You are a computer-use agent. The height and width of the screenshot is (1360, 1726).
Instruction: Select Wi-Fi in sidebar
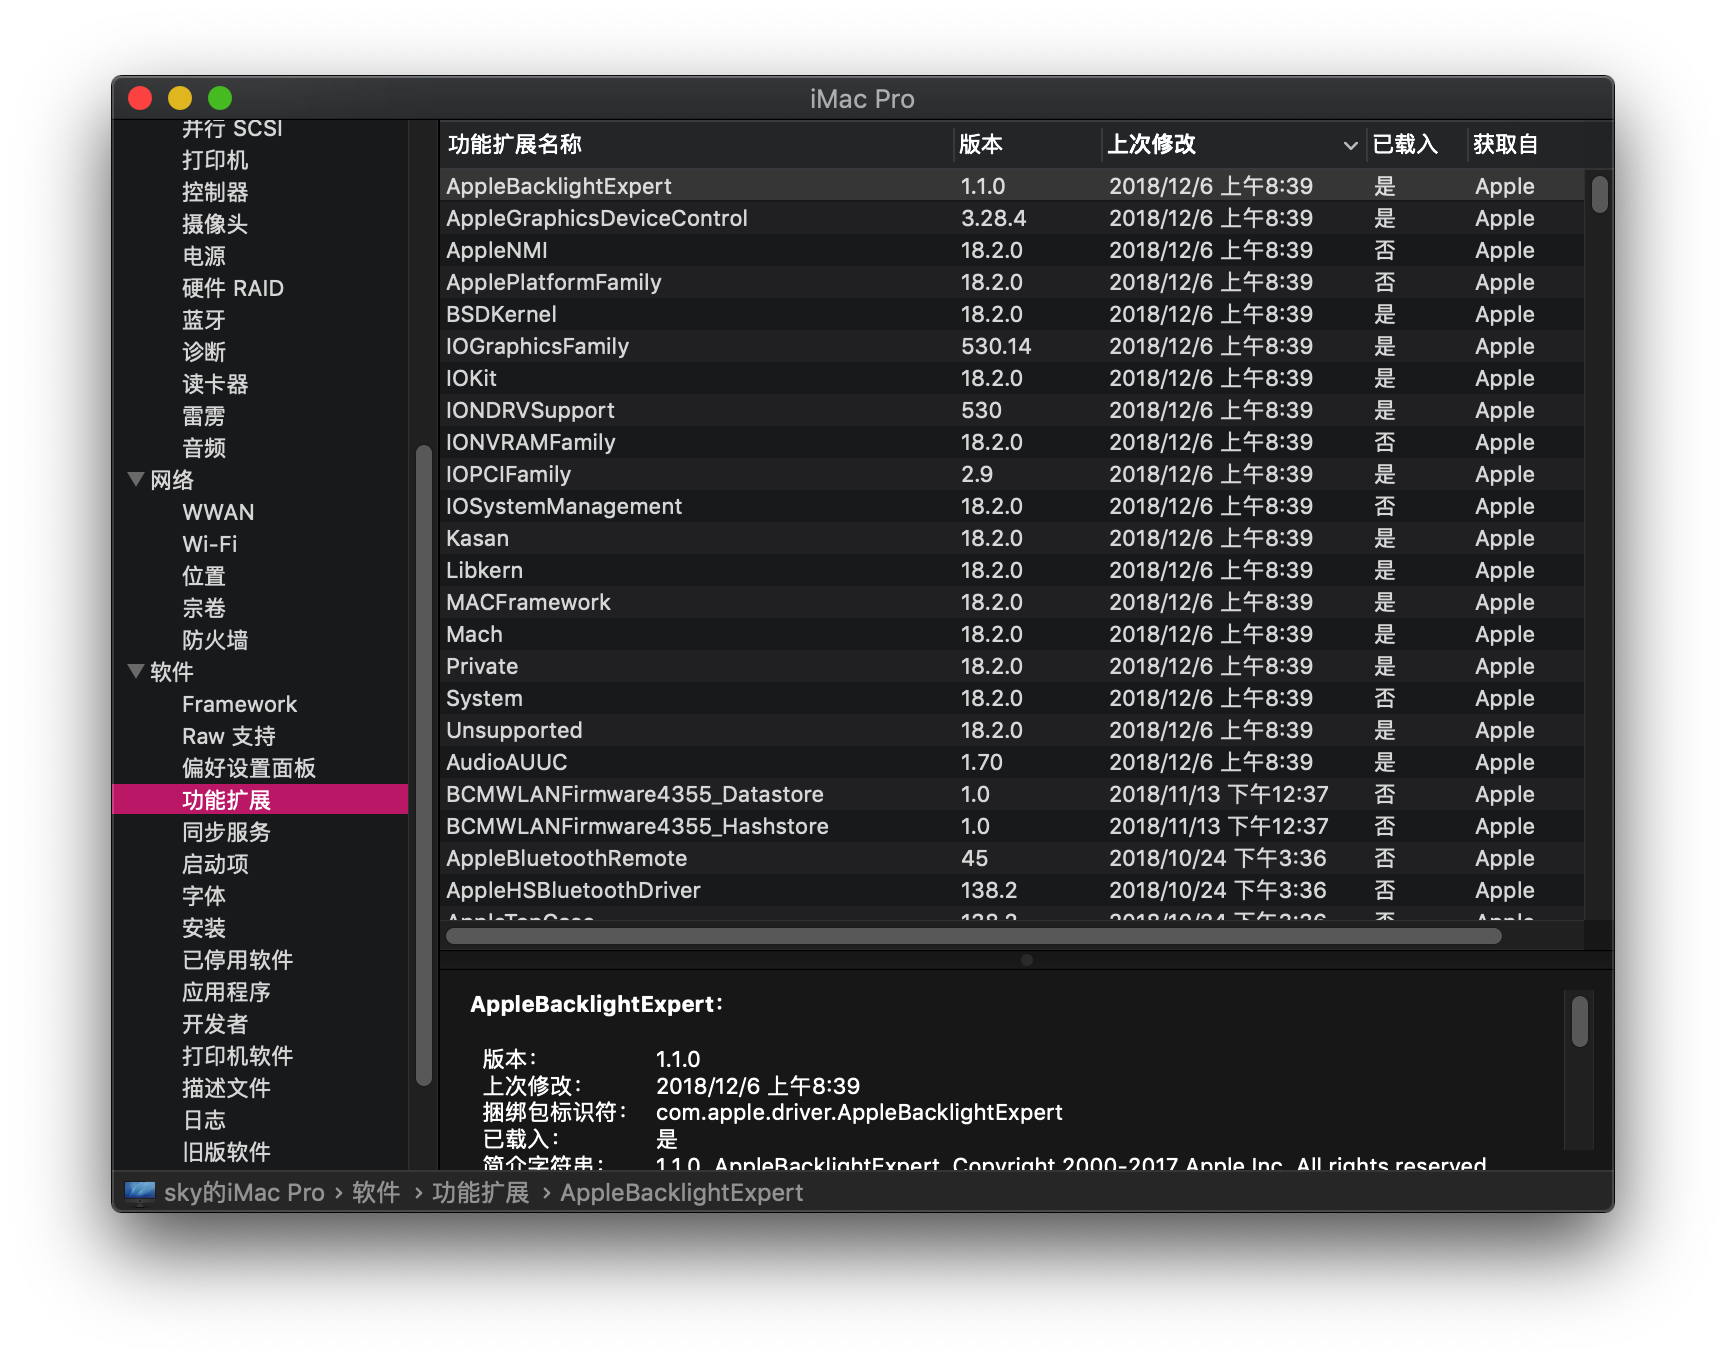coord(210,544)
